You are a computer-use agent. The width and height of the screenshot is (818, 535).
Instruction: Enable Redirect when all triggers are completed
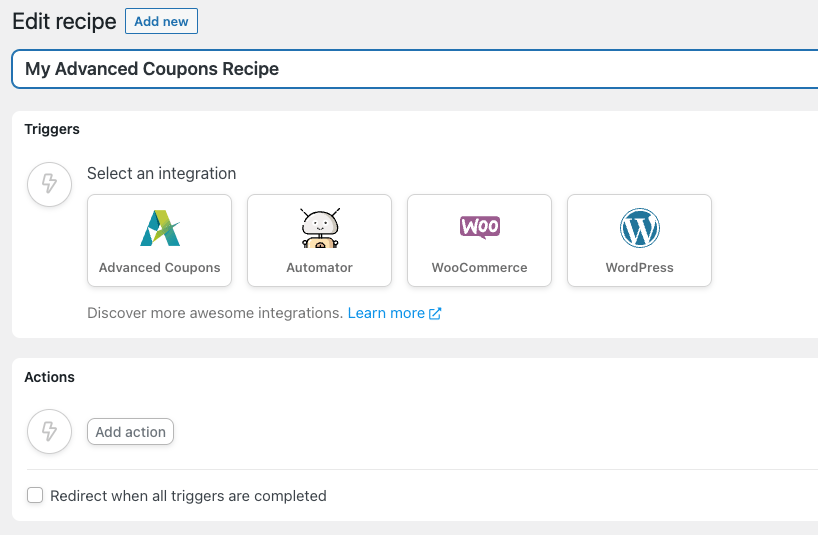coord(35,495)
